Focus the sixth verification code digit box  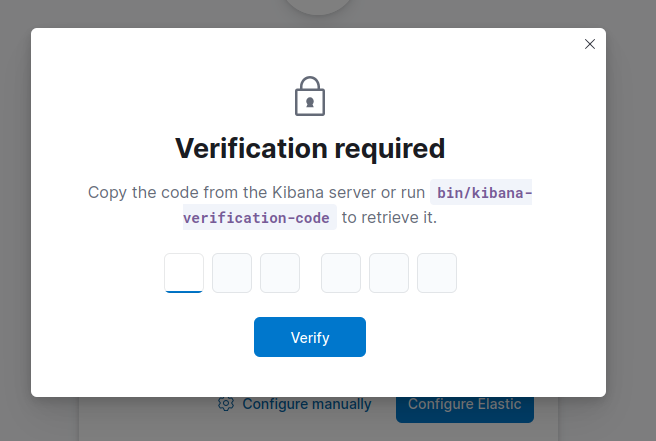(x=437, y=273)
